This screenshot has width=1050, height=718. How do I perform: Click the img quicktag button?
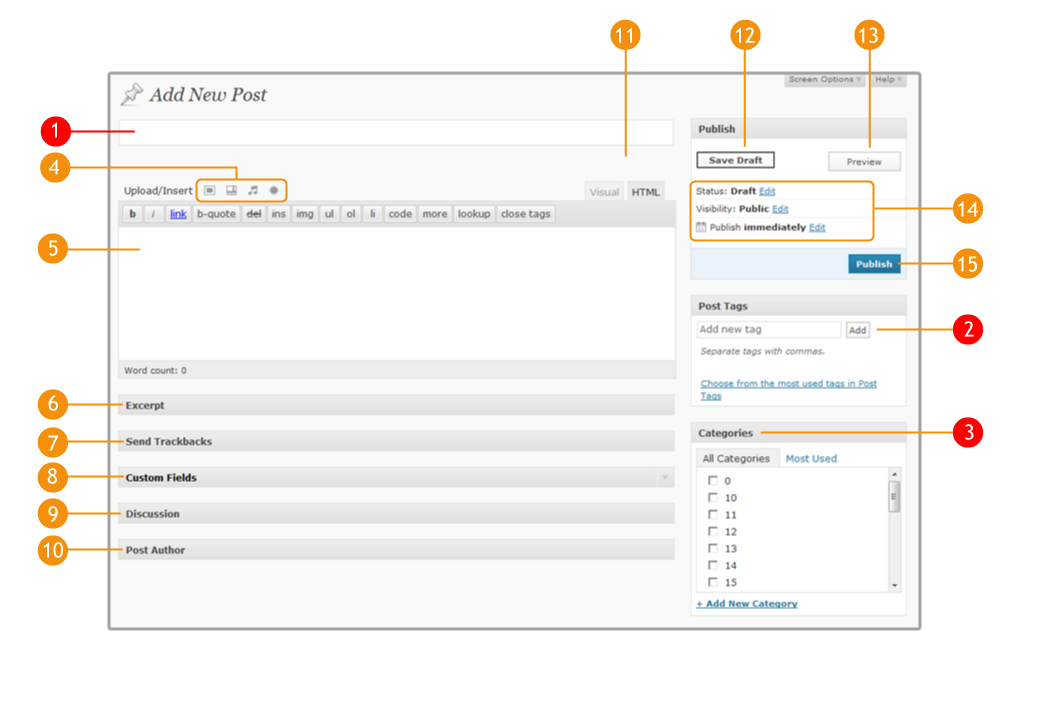pyautogui.click(x=305, y=214)
